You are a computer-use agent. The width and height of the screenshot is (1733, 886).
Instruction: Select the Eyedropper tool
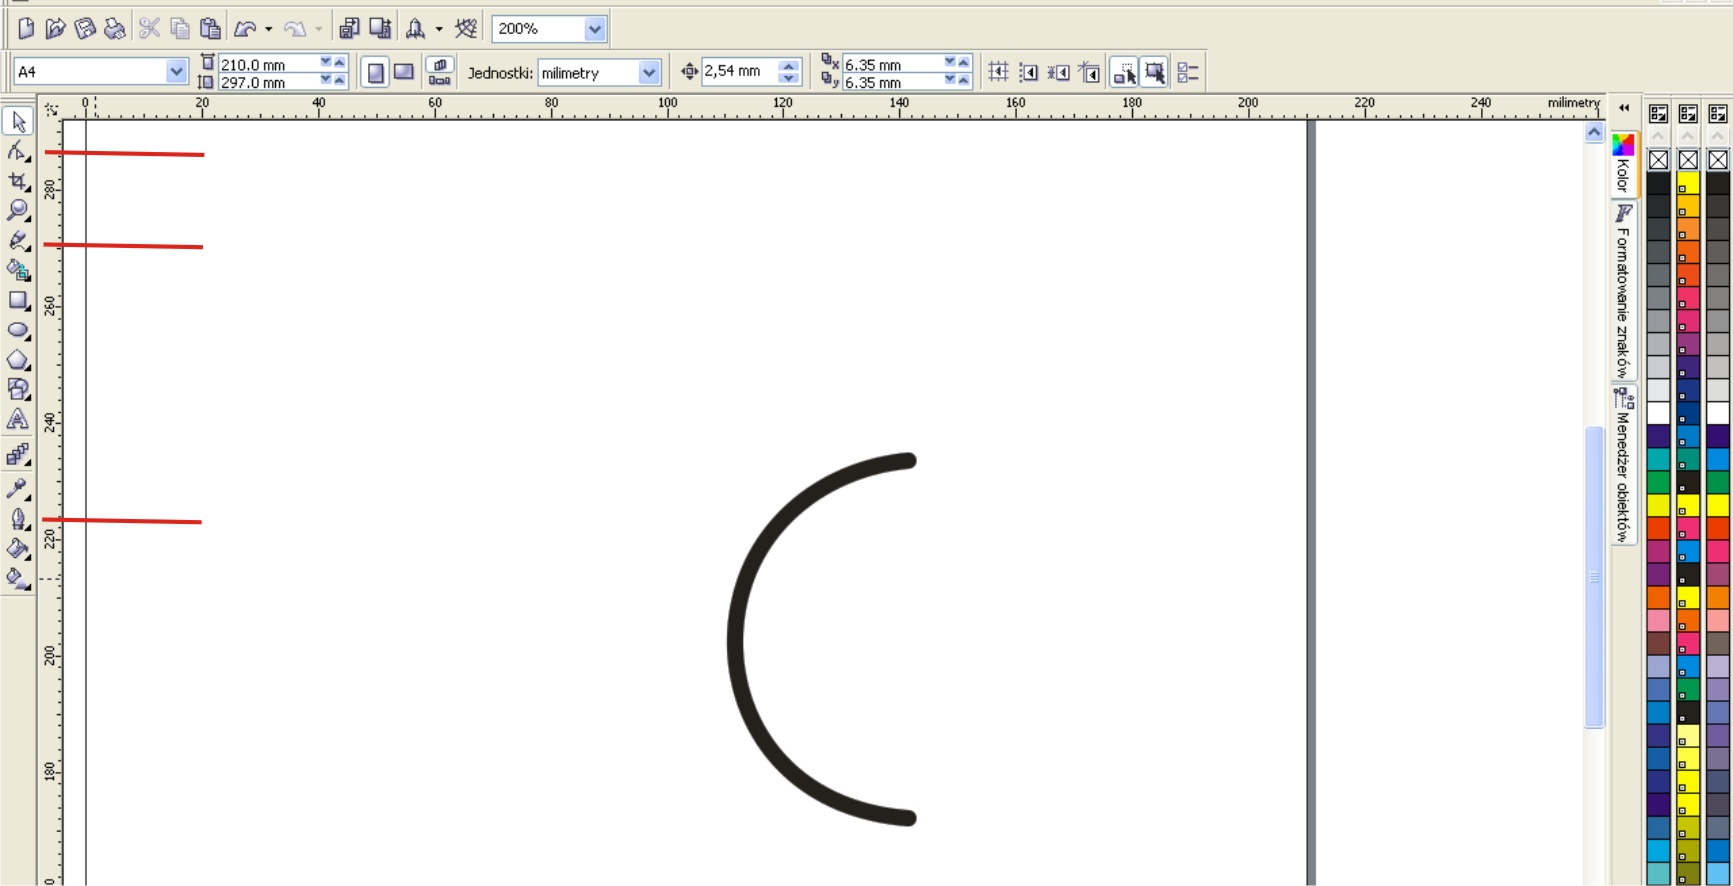tap(18, 489)
